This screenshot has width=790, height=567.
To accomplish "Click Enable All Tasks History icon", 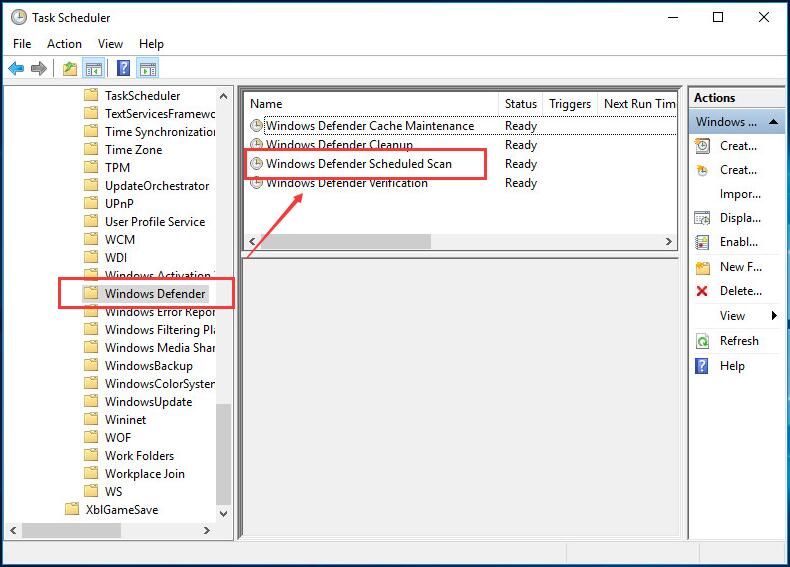I will coord(702,242).
